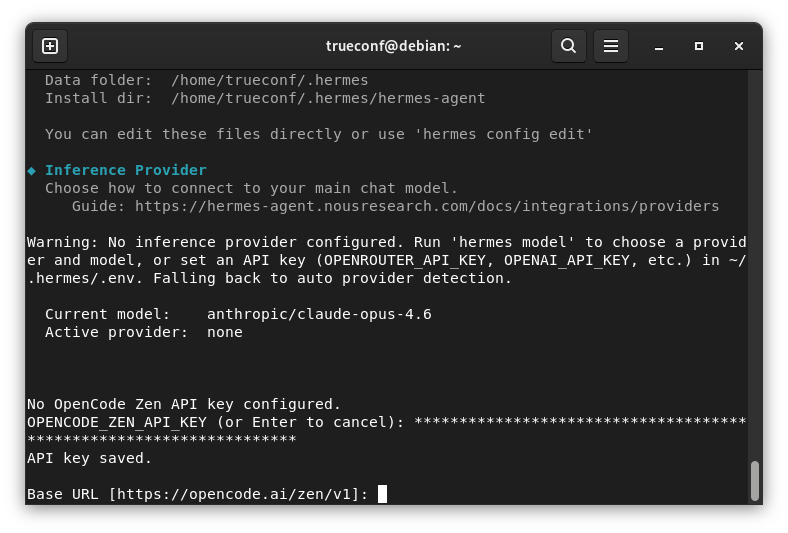The width and height of the screenshot is (788, 533).
Task: Click the anthropic/claude-opus-4.6 model text
Action: click(319, 314)
